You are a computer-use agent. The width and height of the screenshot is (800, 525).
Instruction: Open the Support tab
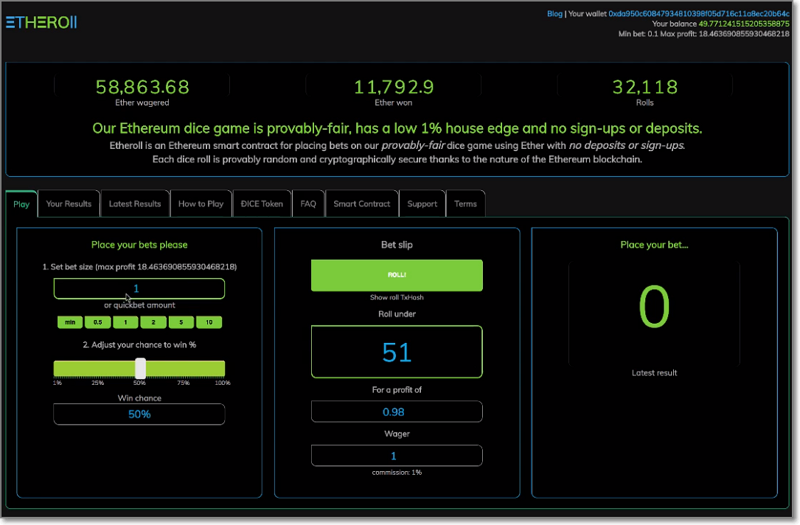click(422, 204)
